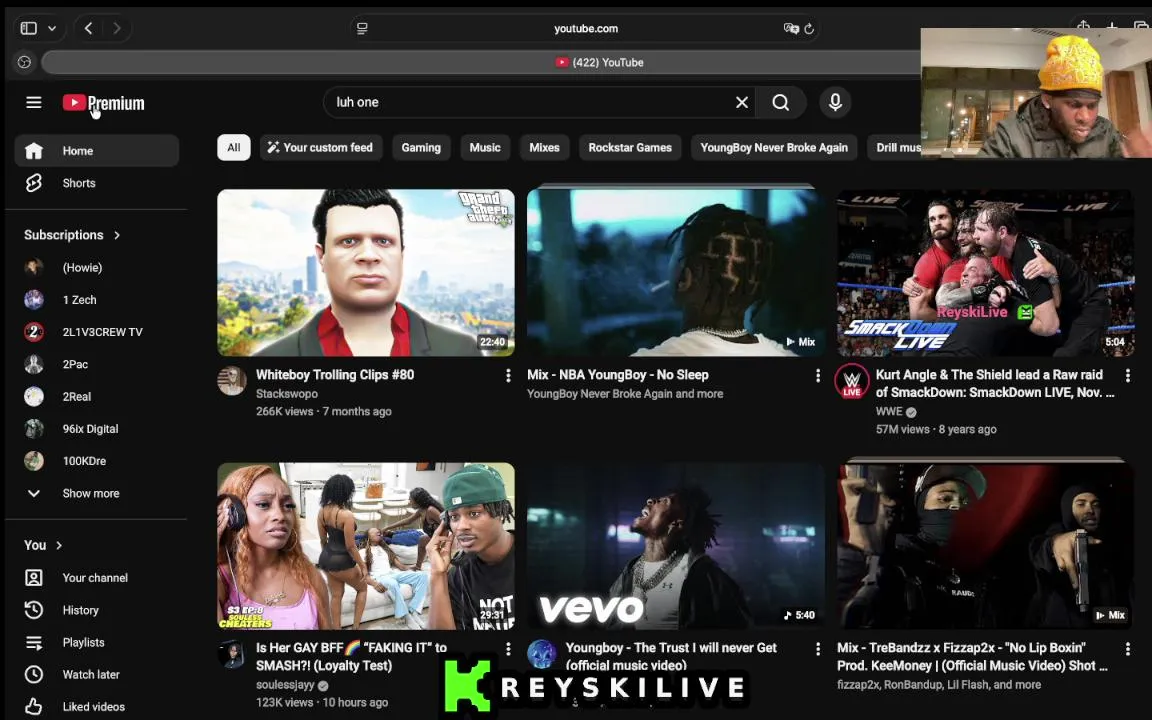Open options for NBA YoungBoy mix
Screen dimensions: 1152x720
click(818, 375)
